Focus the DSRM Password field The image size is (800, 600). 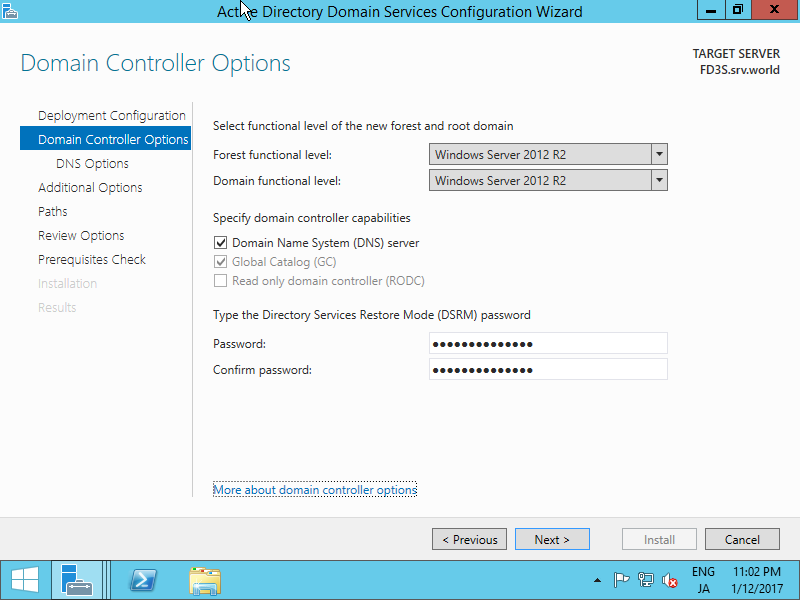click(548, 343)
